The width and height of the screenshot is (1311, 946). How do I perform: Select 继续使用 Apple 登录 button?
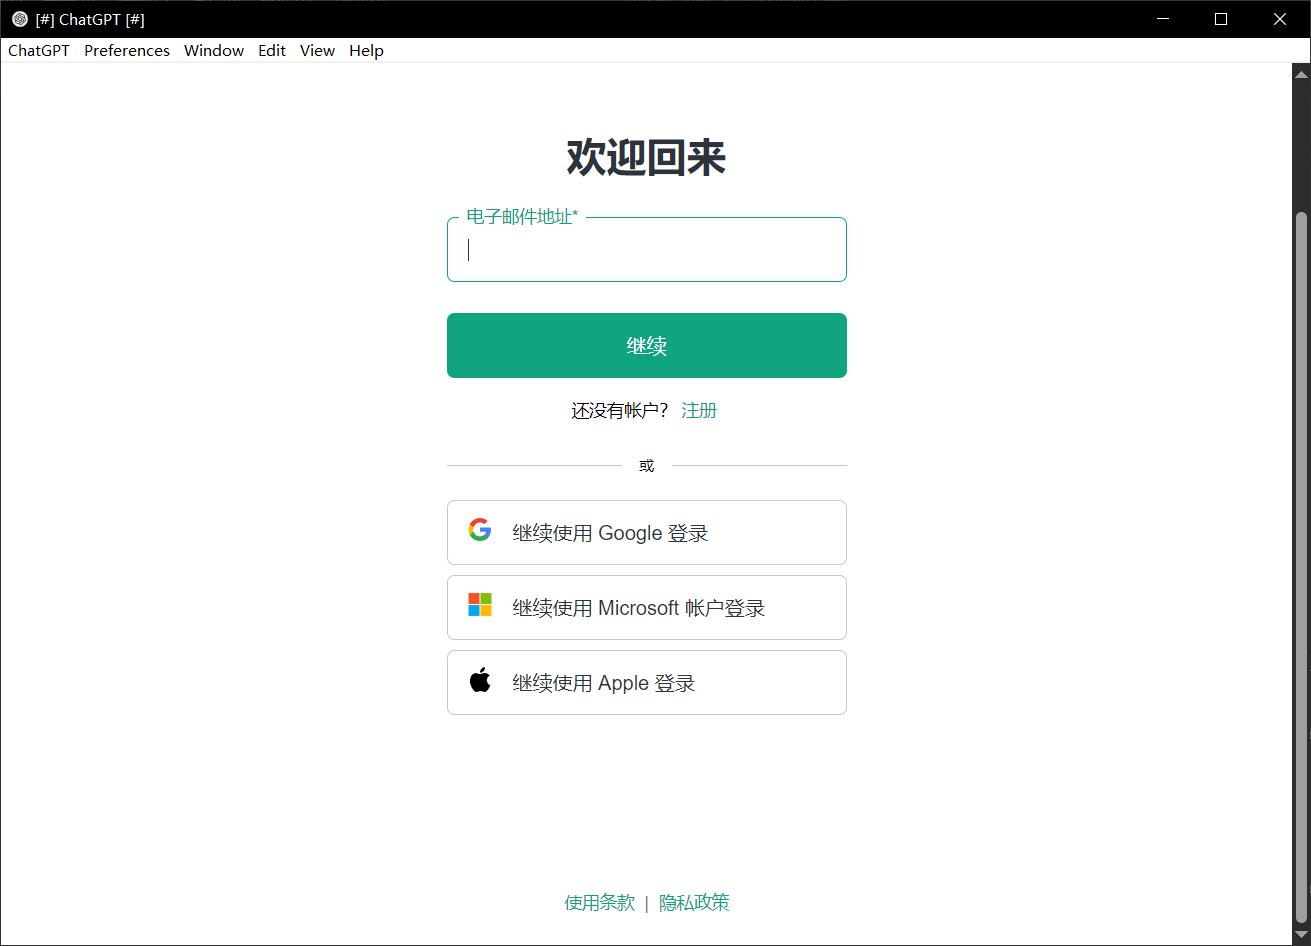tap(647, 683)
